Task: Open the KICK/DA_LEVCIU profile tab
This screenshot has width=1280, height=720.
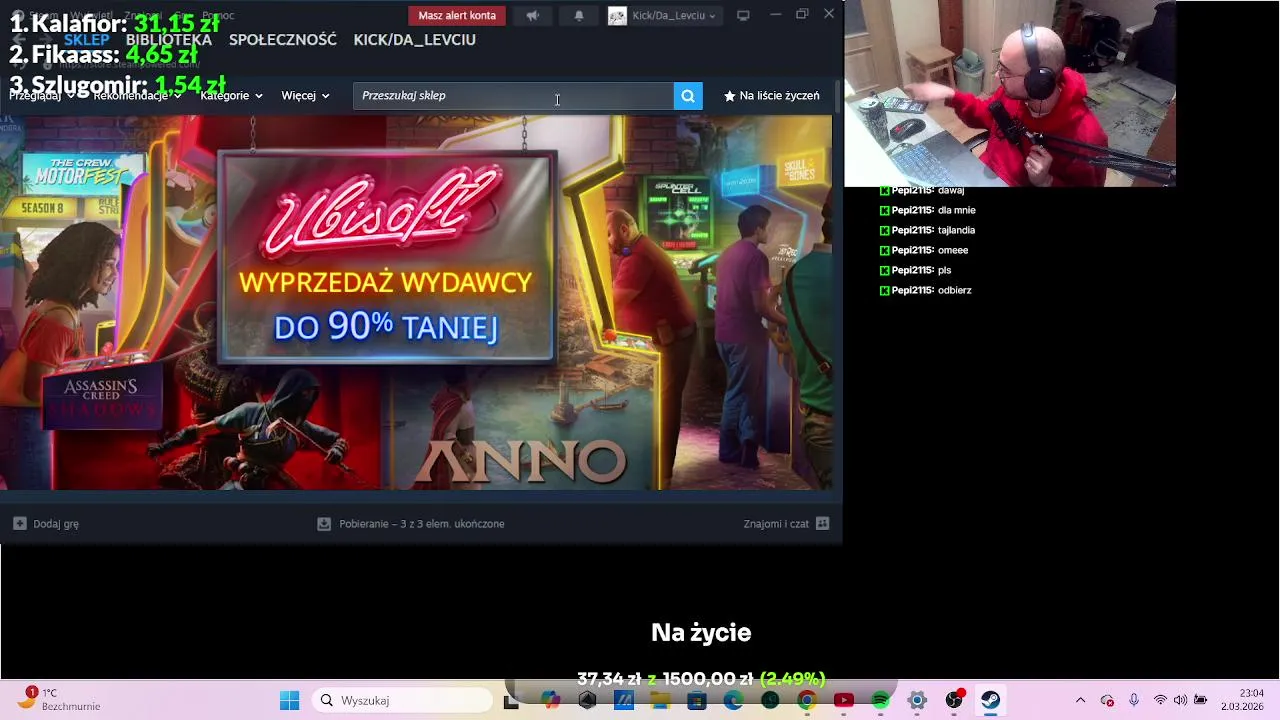Action: click(x=415, y=40)
